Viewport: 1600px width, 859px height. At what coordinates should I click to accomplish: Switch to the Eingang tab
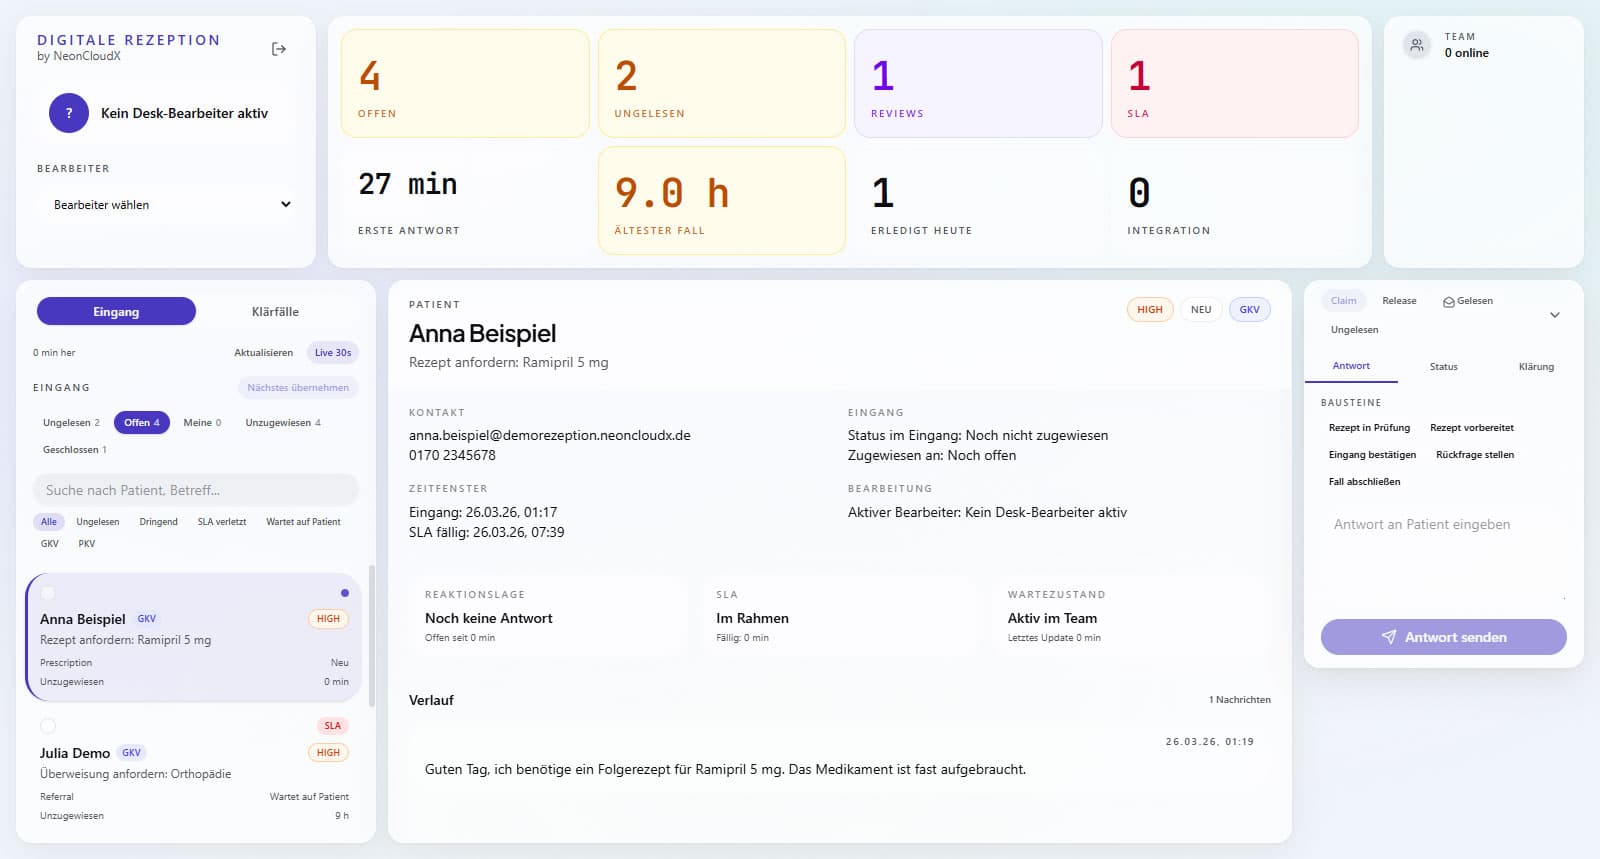116,311
